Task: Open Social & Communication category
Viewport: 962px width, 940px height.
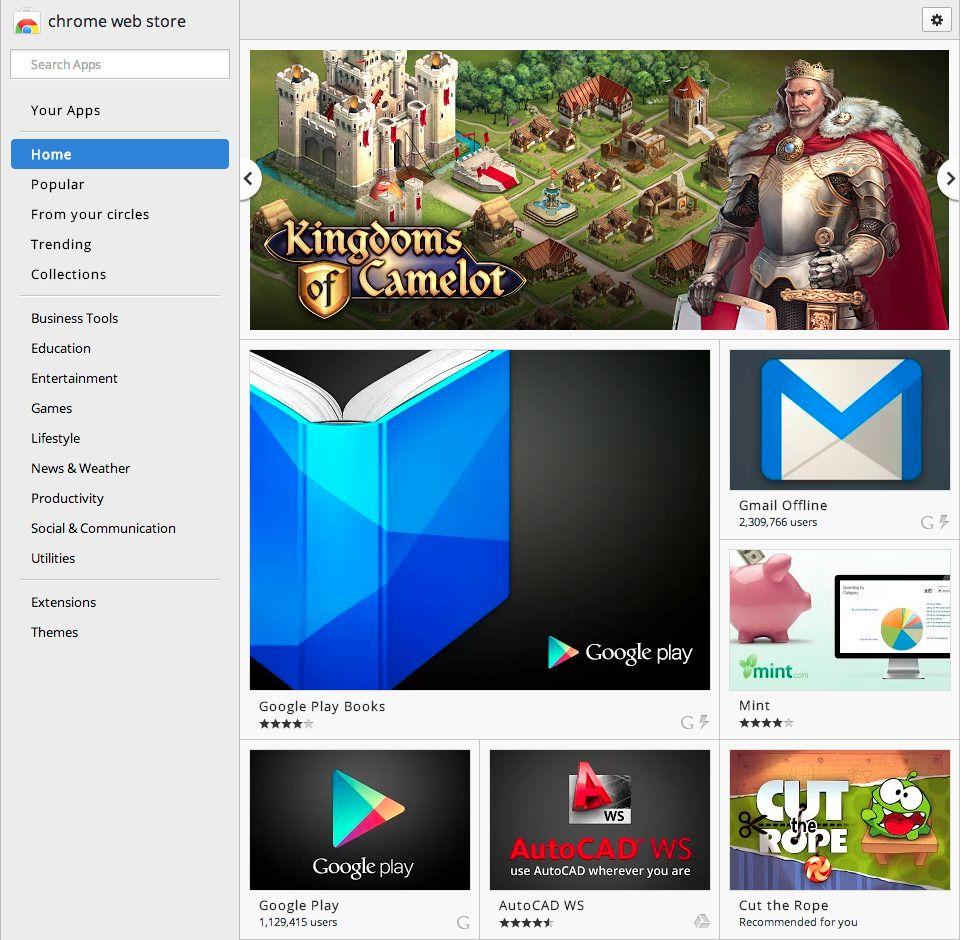Action: click(x=103, y=529)
